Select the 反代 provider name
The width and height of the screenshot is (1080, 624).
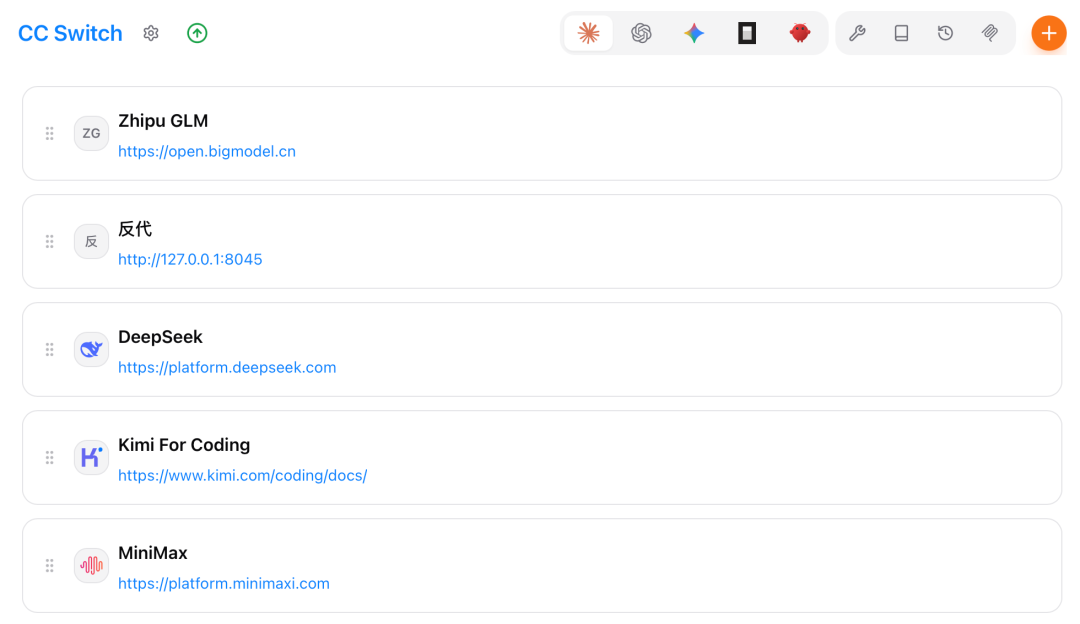135,229
